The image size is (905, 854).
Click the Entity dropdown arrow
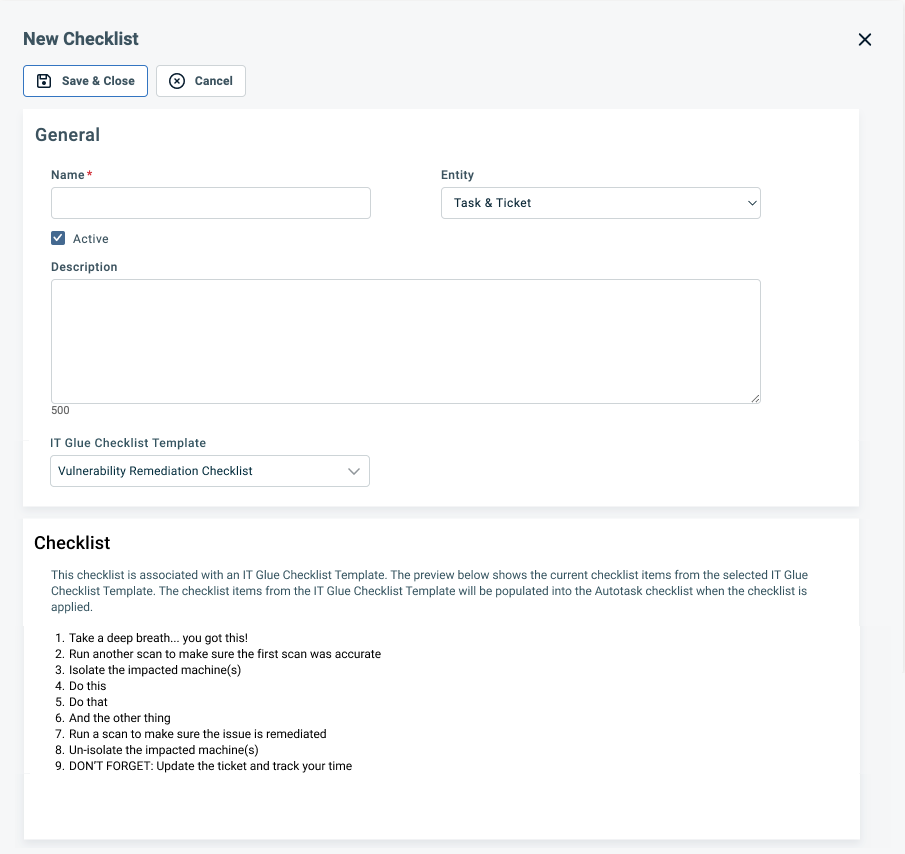pos(752,203)
